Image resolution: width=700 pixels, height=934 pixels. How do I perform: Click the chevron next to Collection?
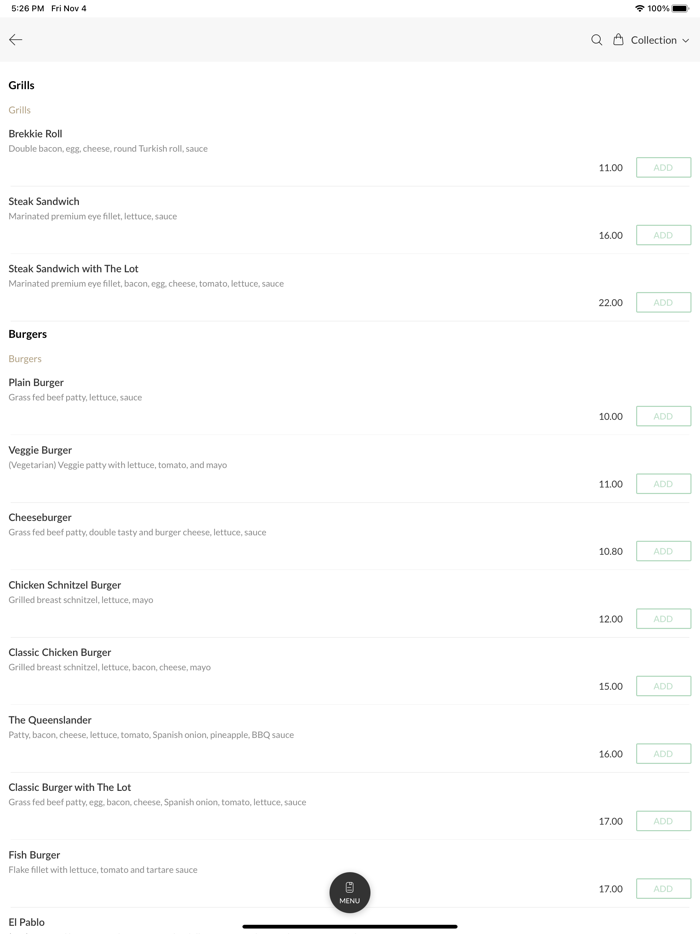point(686,41)
